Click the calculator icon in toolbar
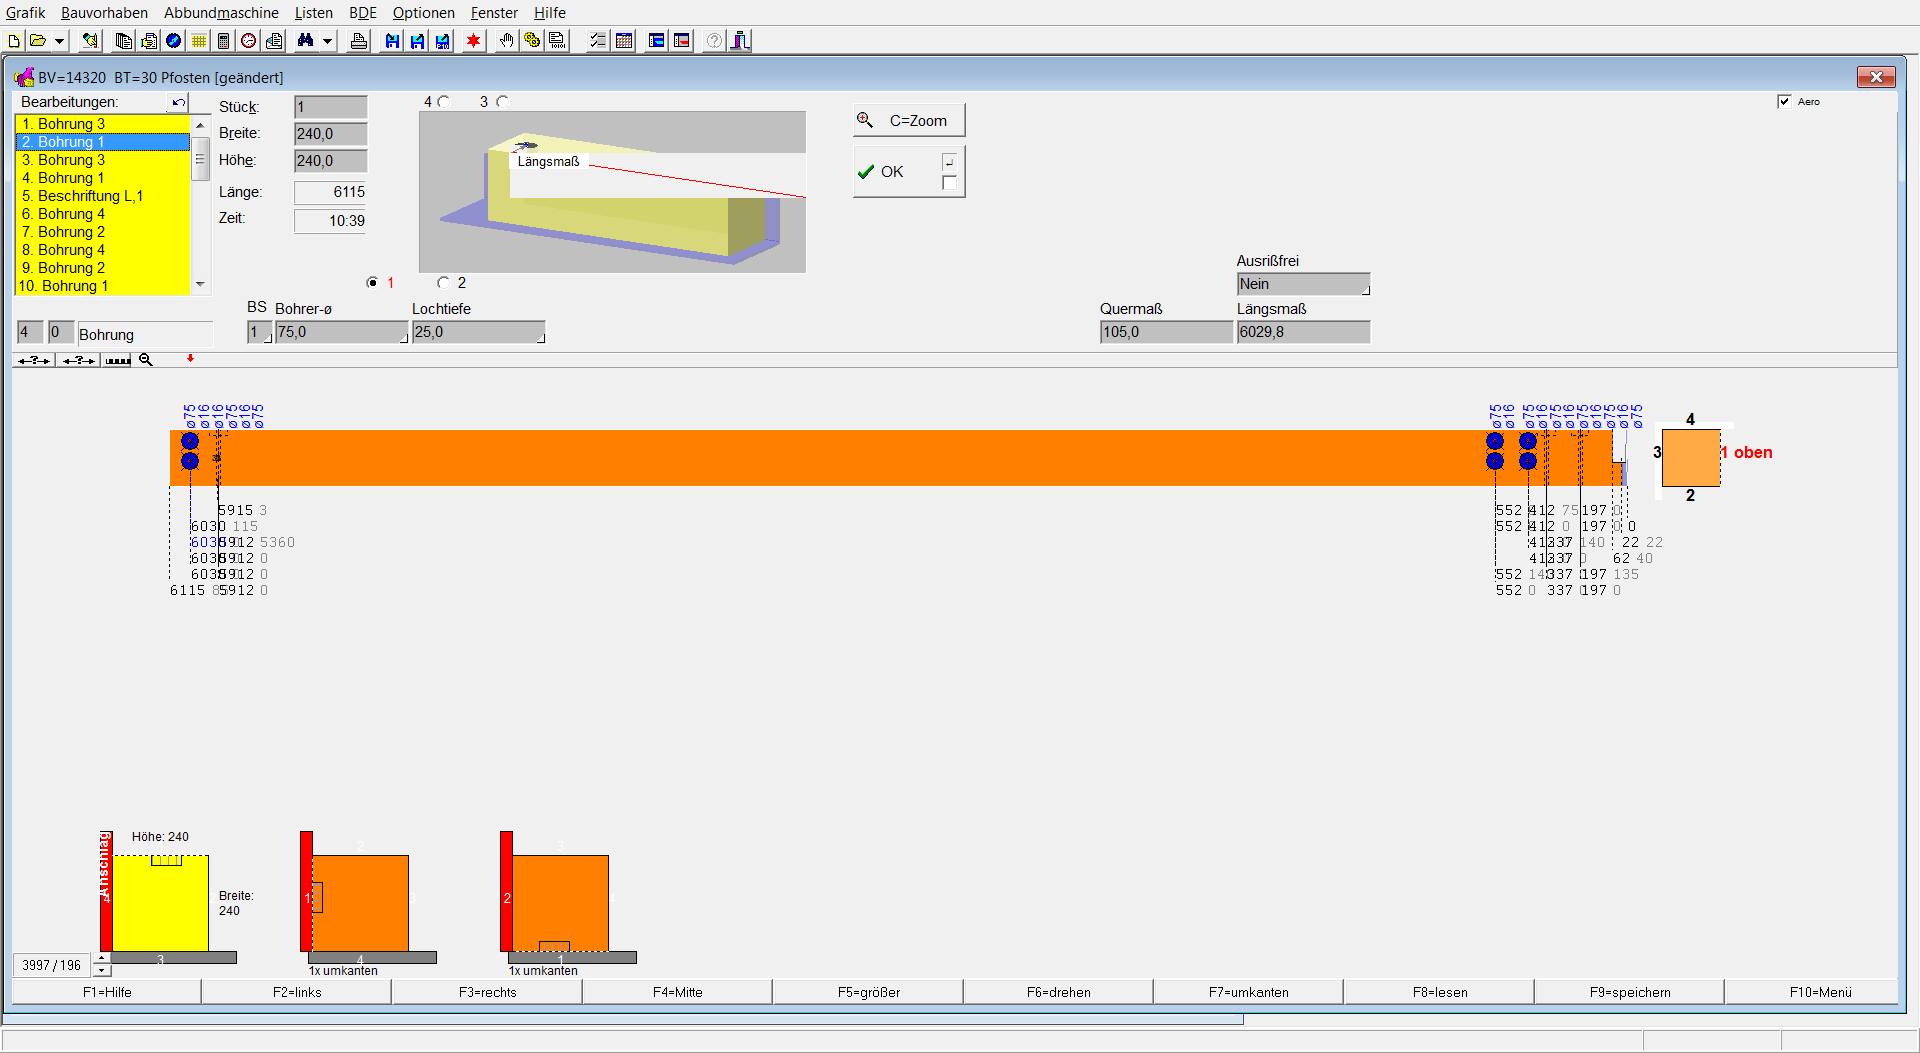 click(224, 41)
